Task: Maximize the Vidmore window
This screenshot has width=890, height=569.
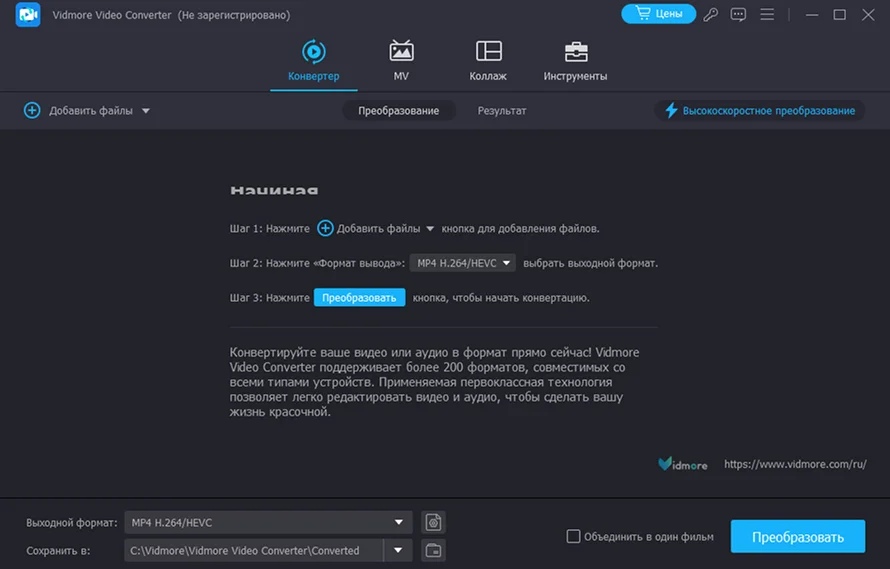Action: (x=839, y=15)
